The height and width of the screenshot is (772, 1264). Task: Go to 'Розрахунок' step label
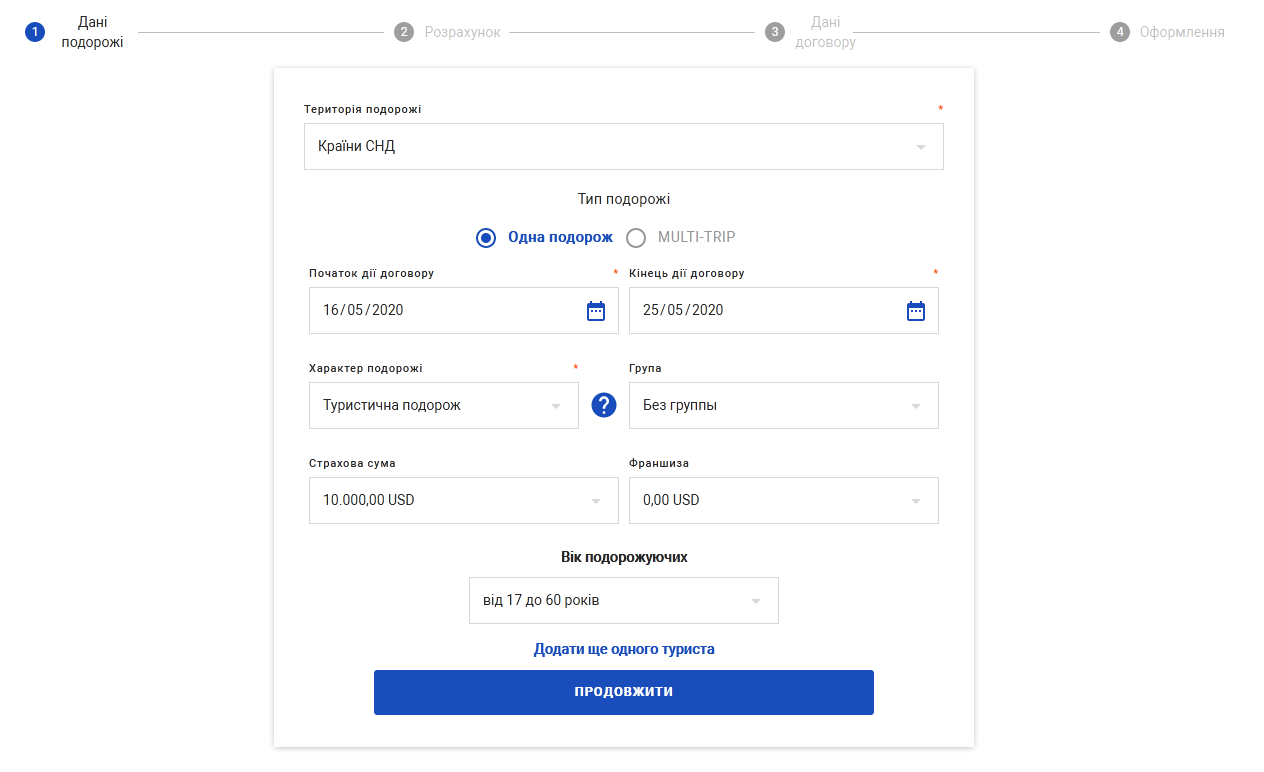462,32
